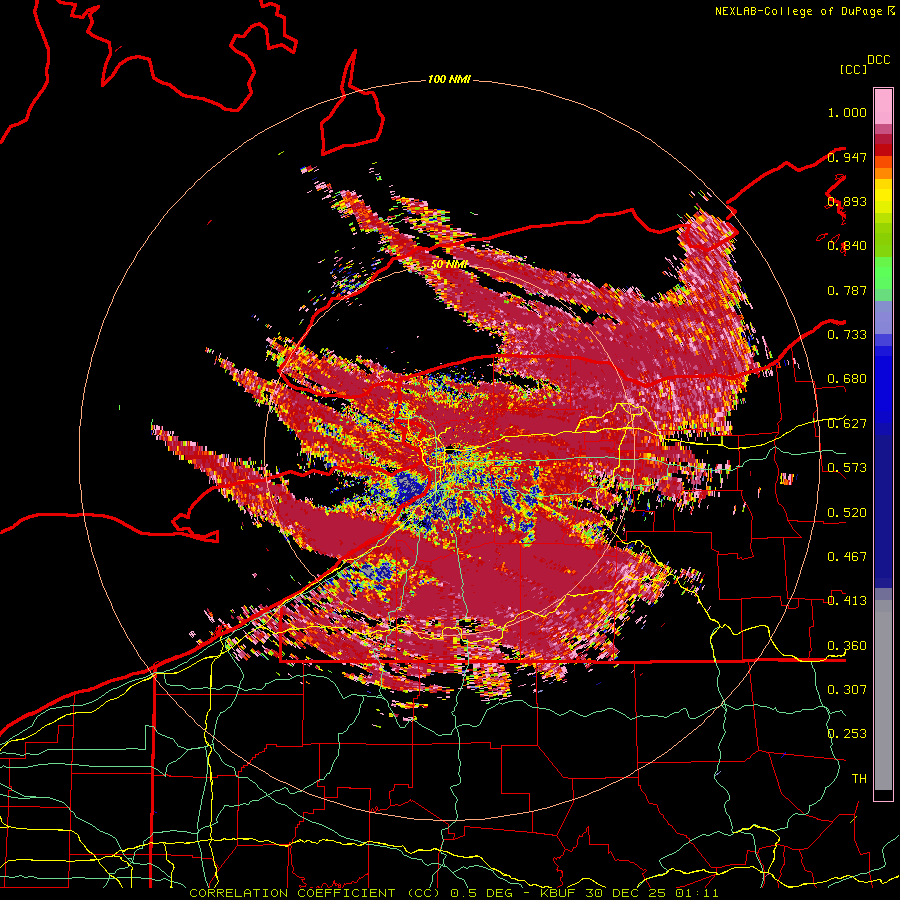Click the 50 NMI range ring label

point(449,265)
